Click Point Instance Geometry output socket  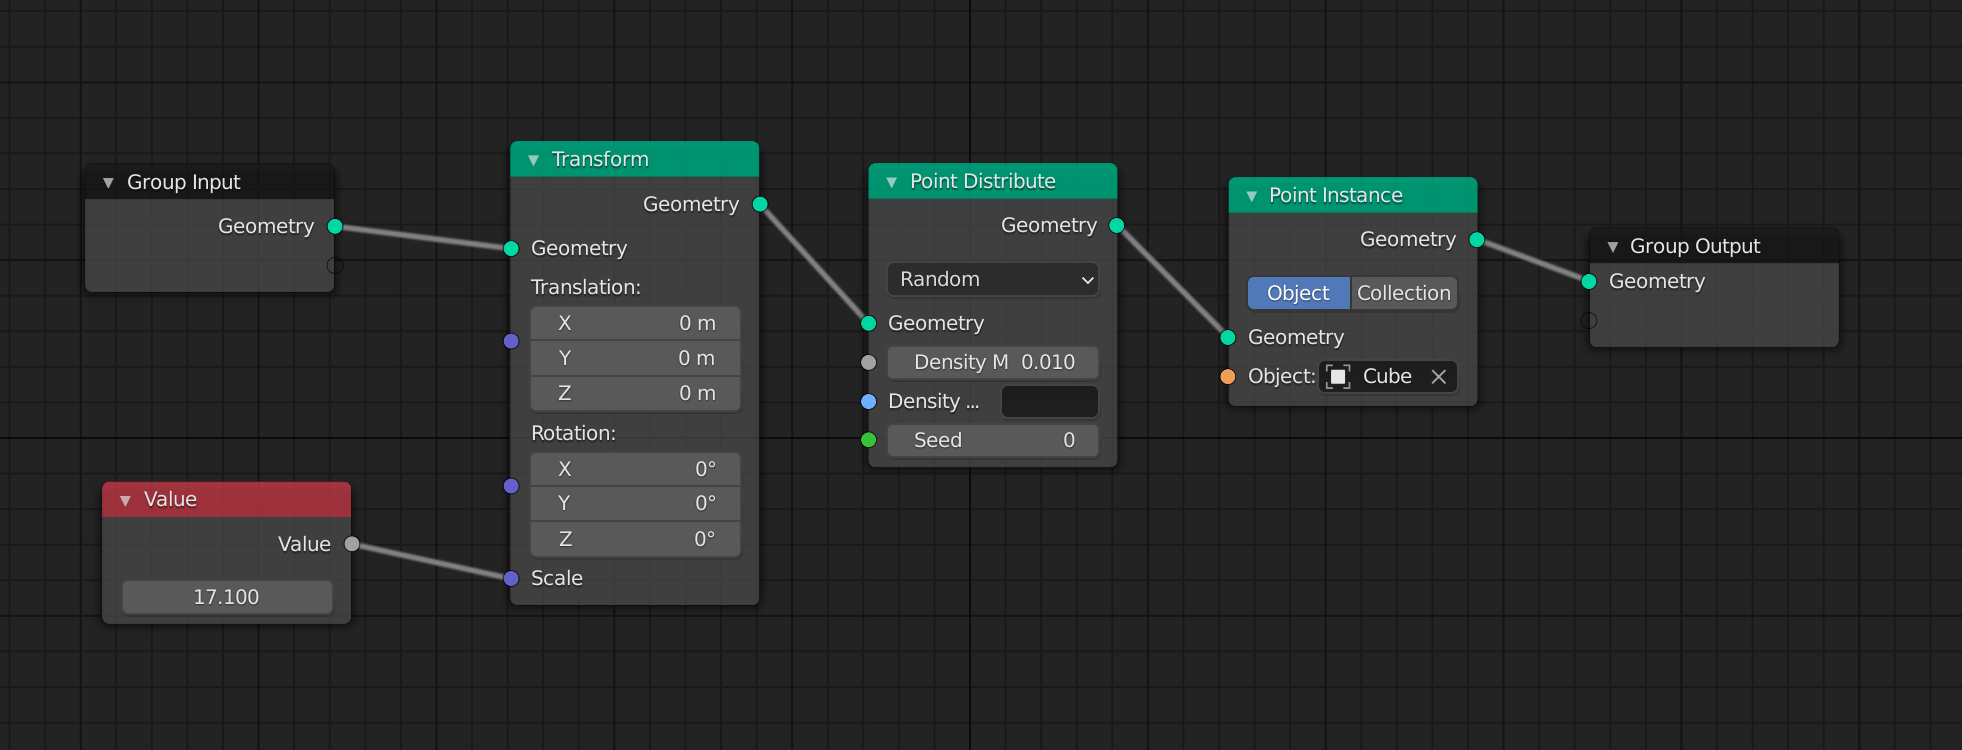click(1477, 240)
